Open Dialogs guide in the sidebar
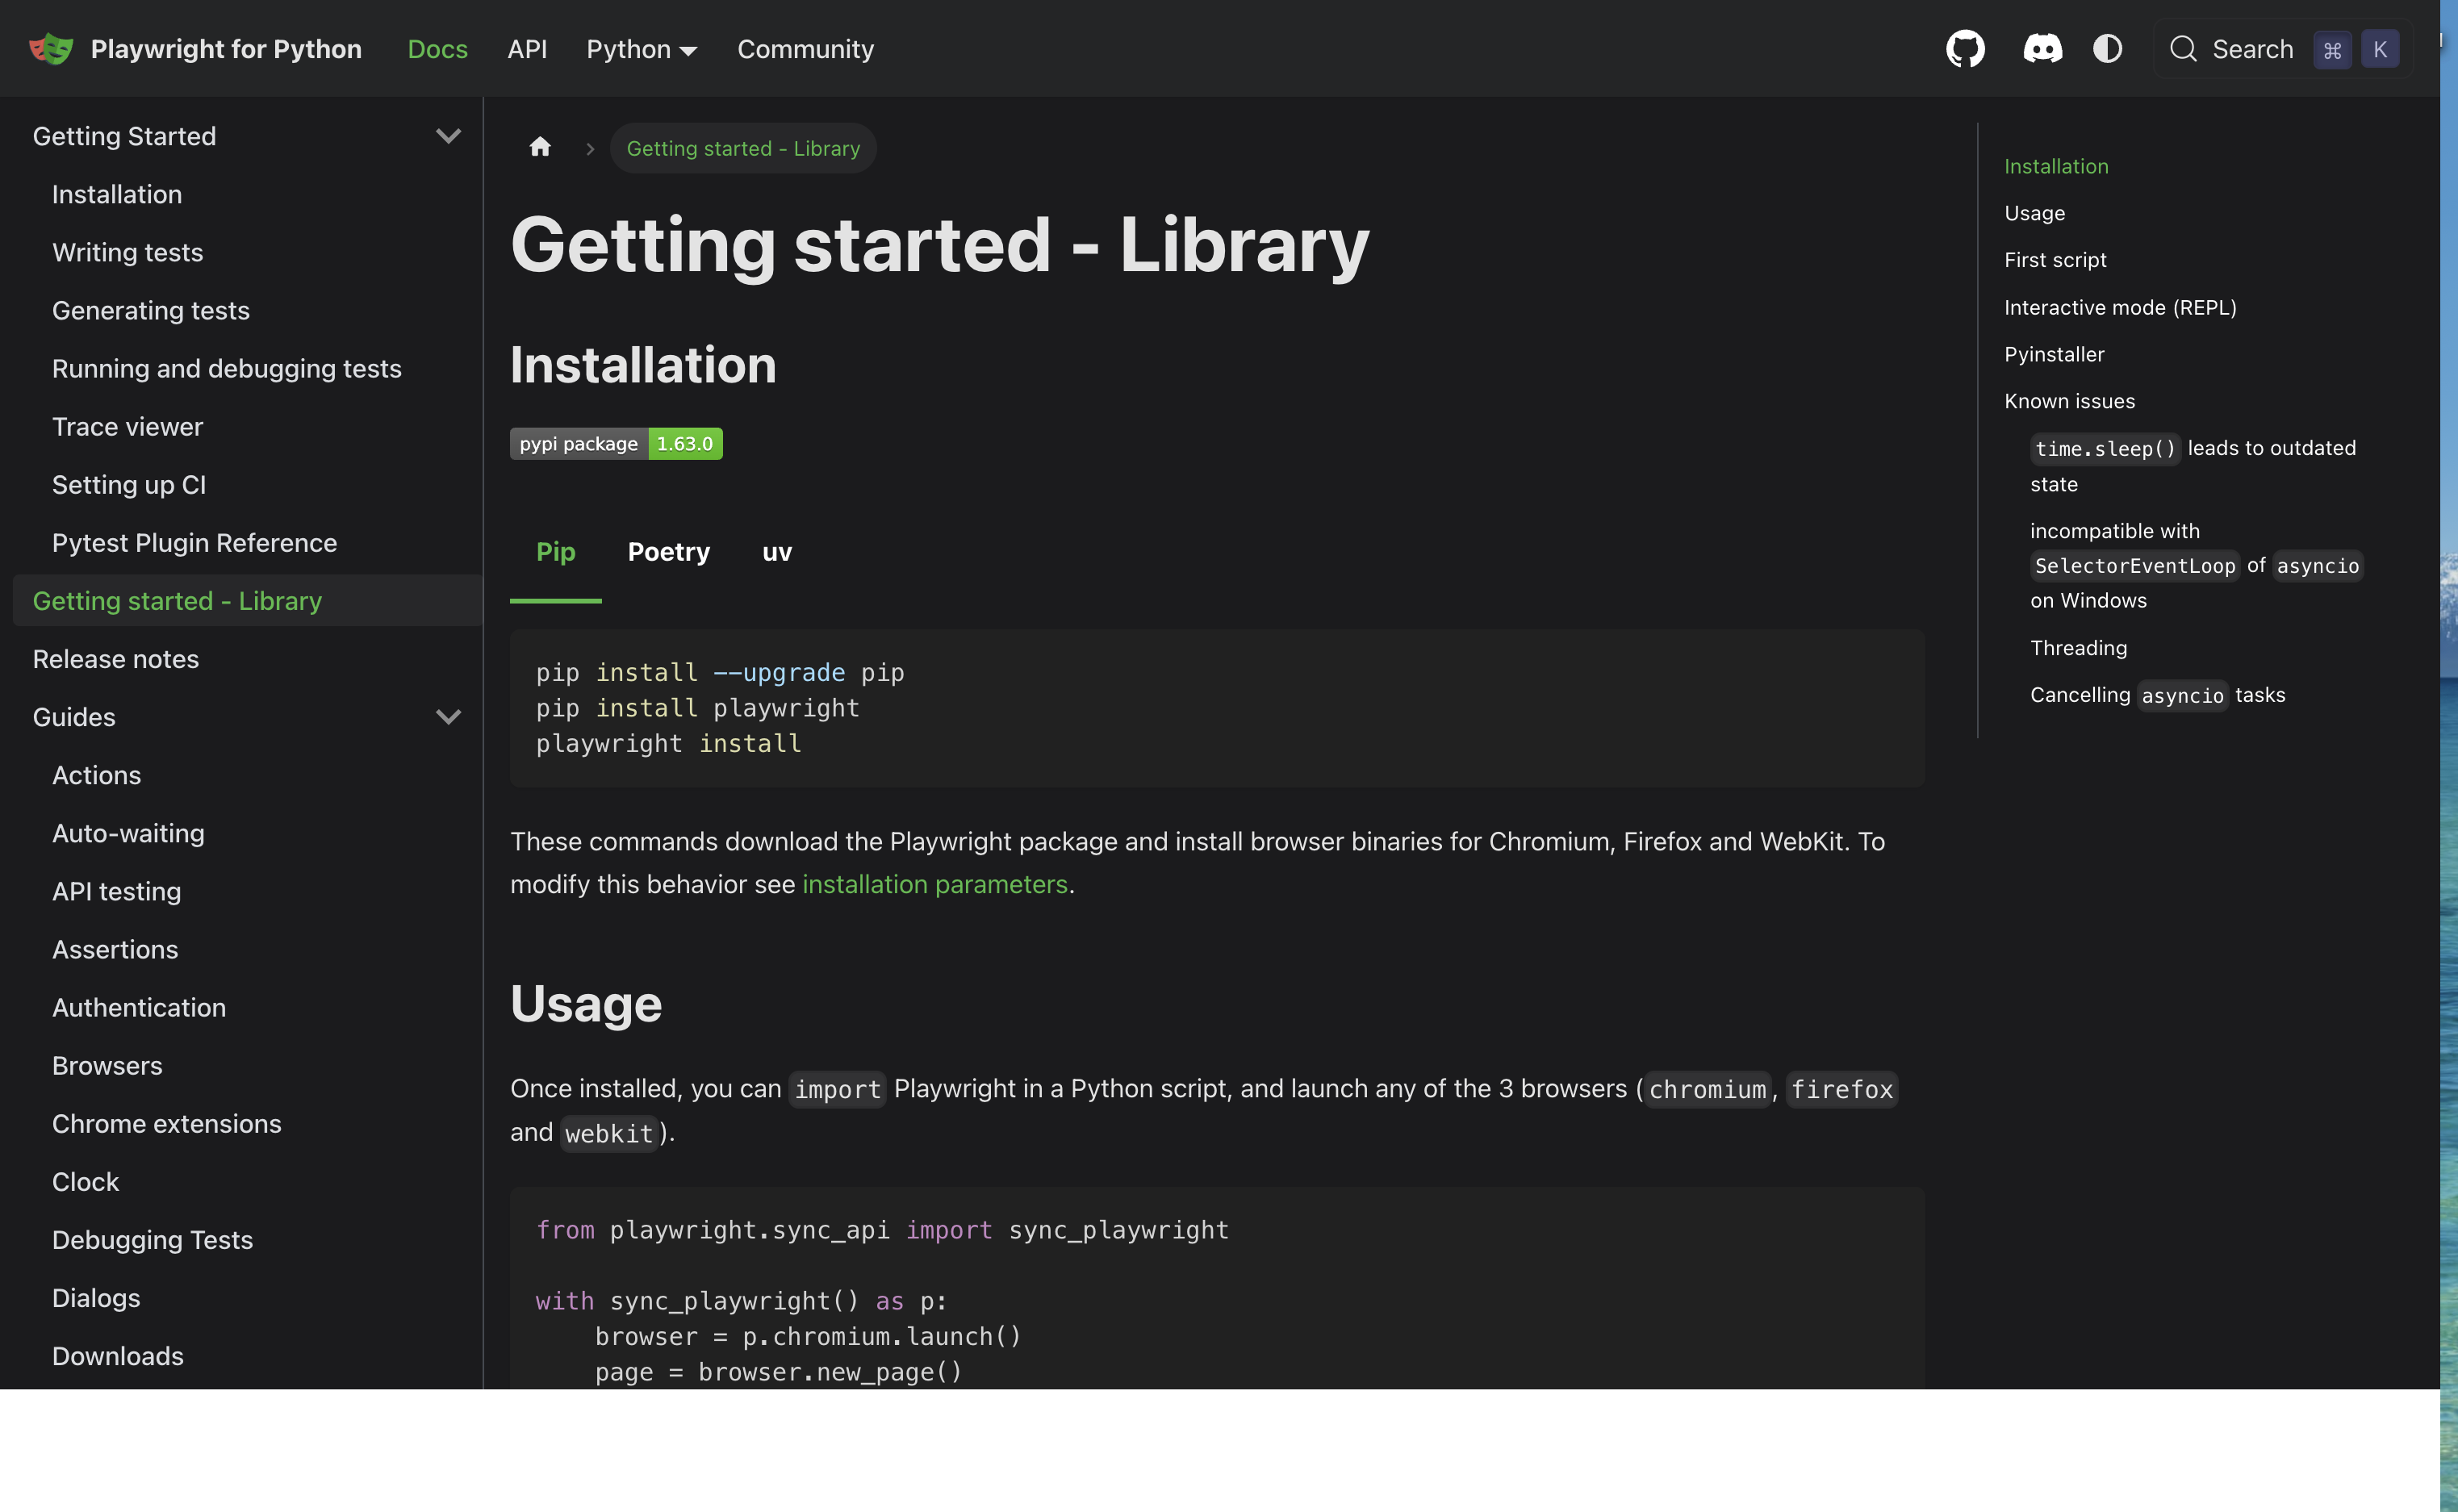This screenshot has width=2458, height=1512. pyautogui.click(x=96, y=1297)
